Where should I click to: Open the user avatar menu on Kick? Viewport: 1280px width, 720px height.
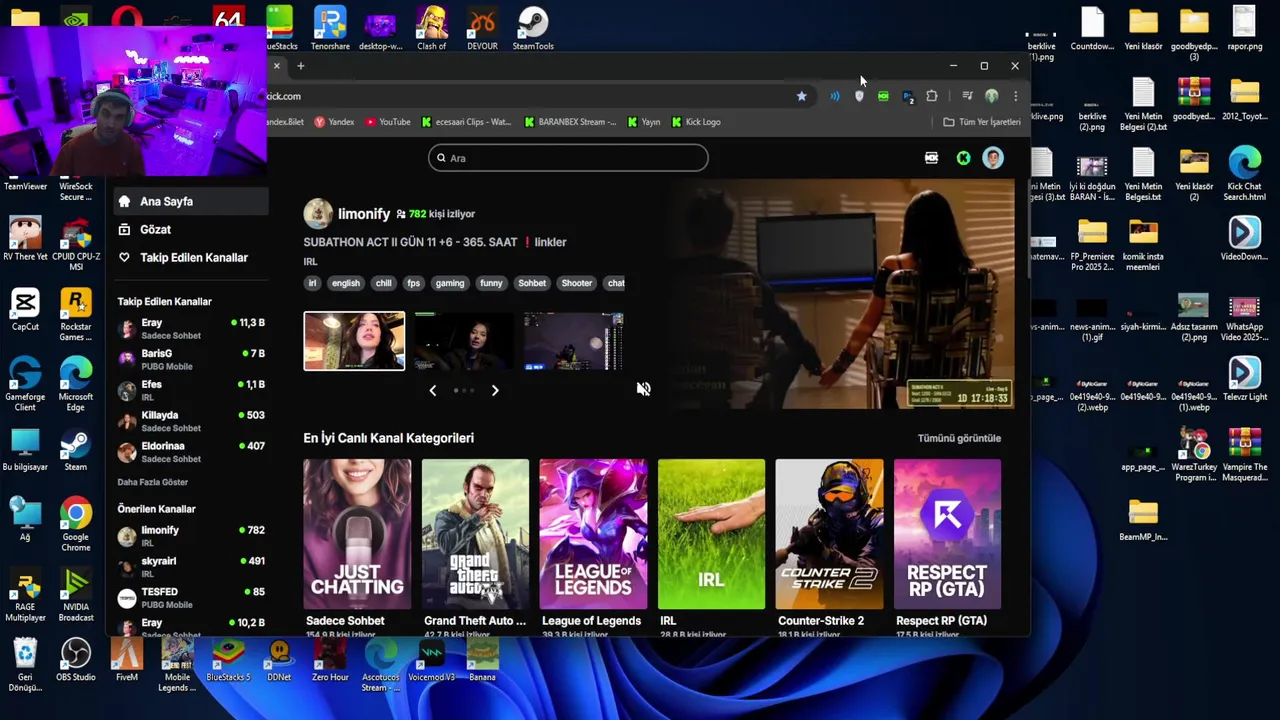pos(993,158)
